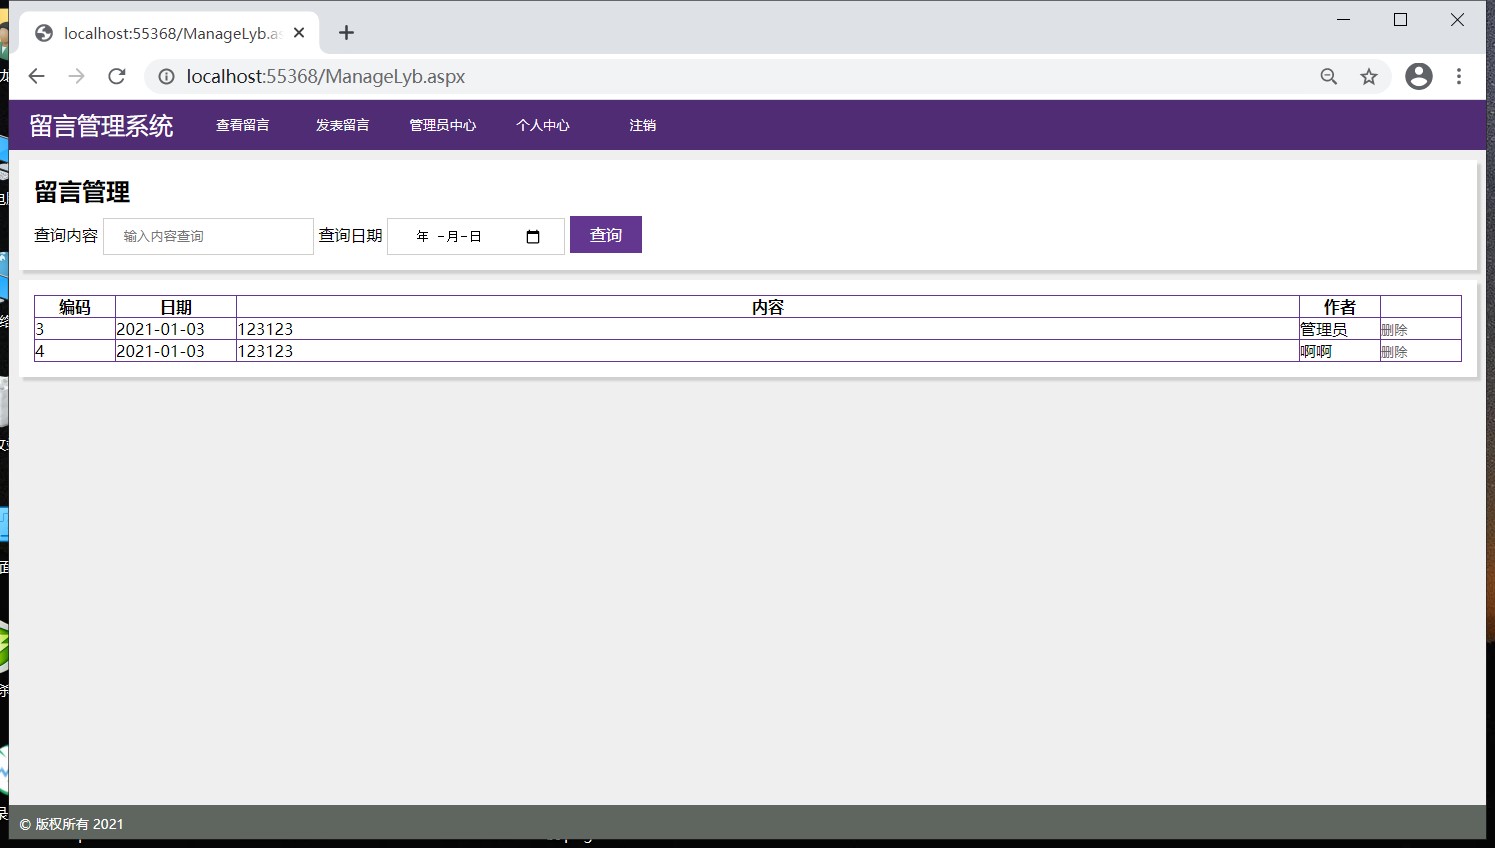This screenshot has width=1495, height=848.
Task: Reload the page with the refresh icon
Action: (x=117, y=77)
